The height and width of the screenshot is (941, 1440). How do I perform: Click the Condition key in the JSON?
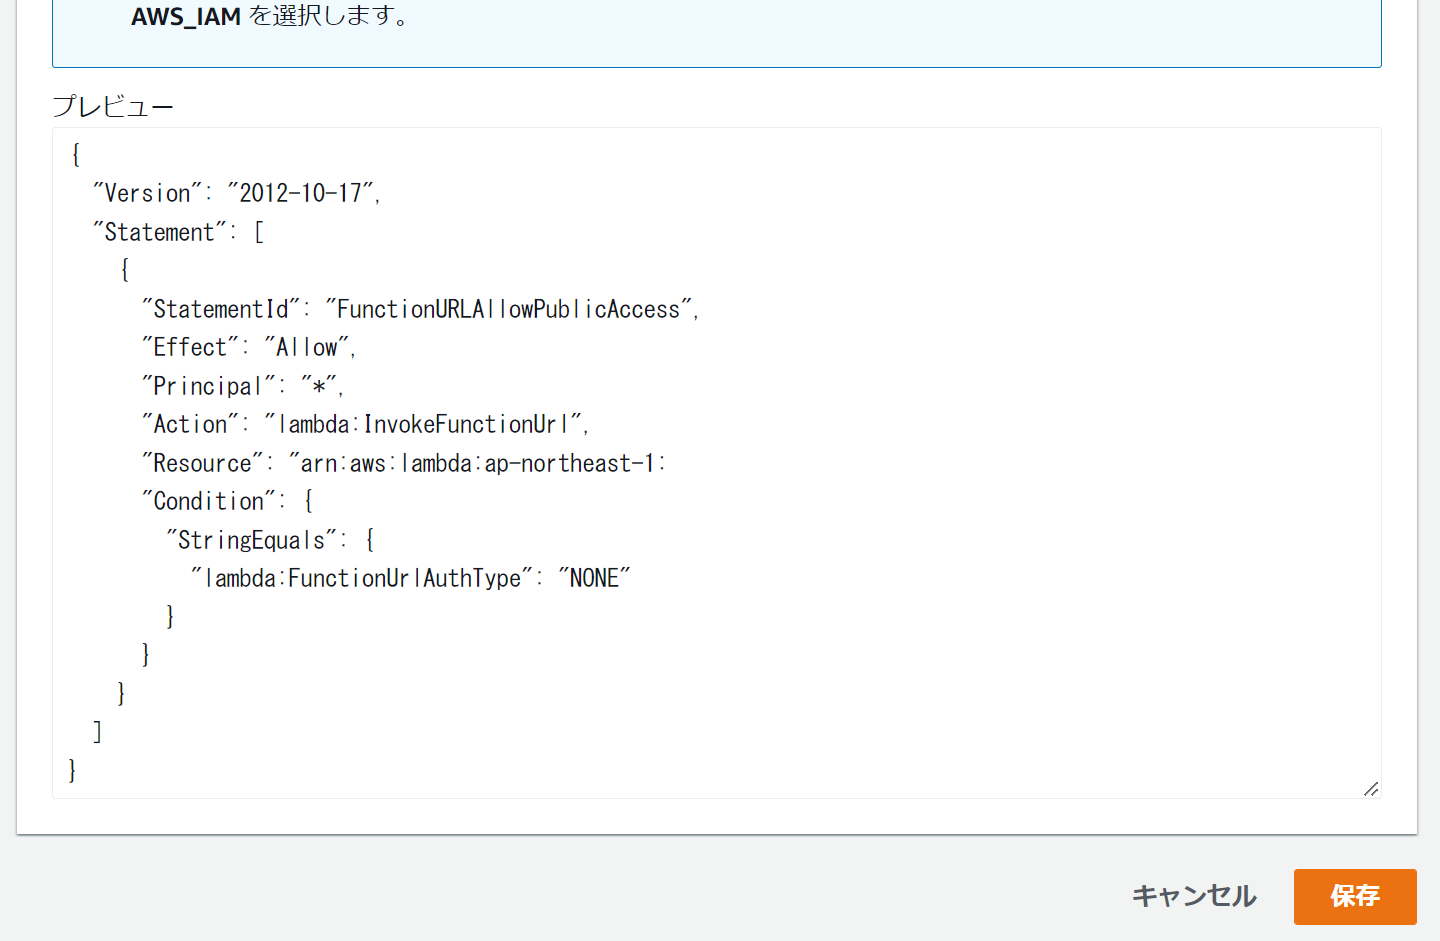[x=225, y=500]
